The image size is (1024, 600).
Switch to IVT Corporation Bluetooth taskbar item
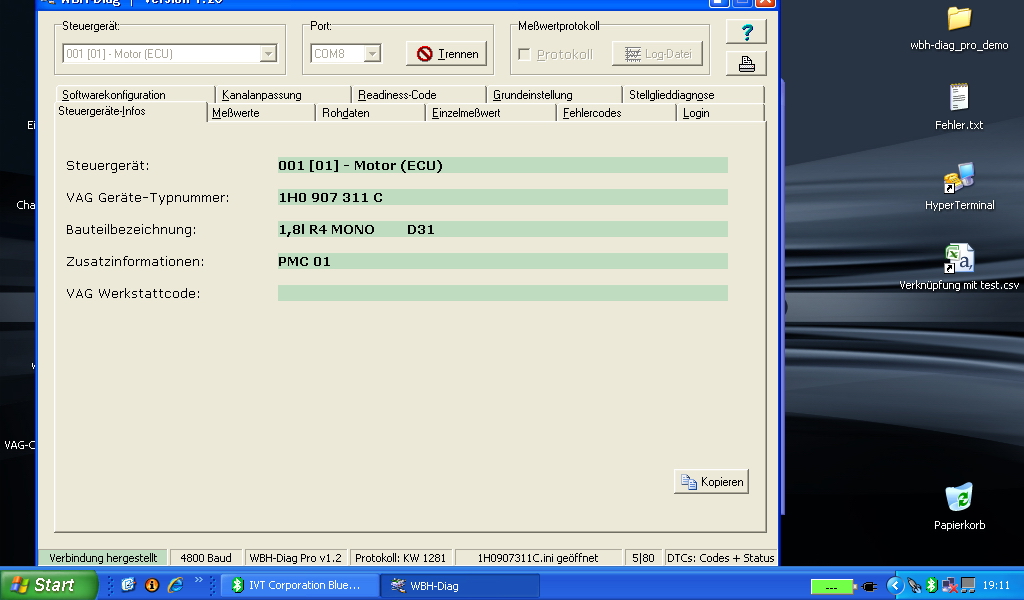click(x=300, y=585)
